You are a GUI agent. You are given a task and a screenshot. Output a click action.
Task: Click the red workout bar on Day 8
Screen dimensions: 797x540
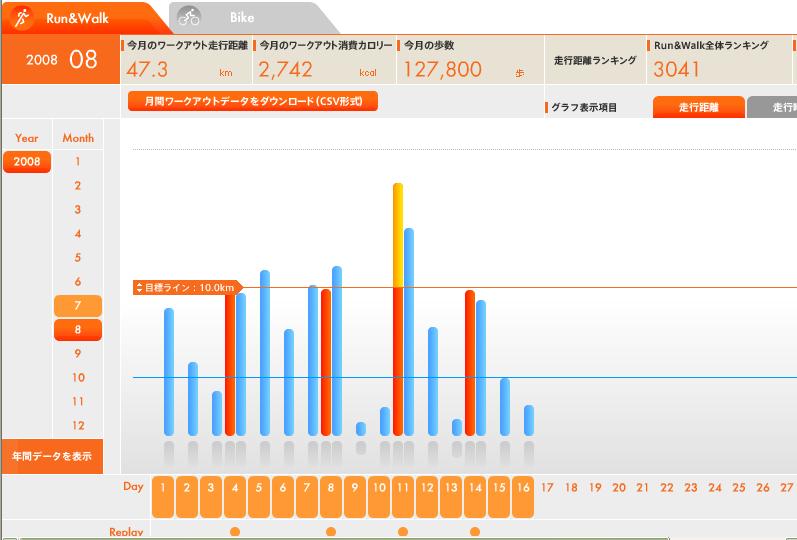(x=326, y=363)
